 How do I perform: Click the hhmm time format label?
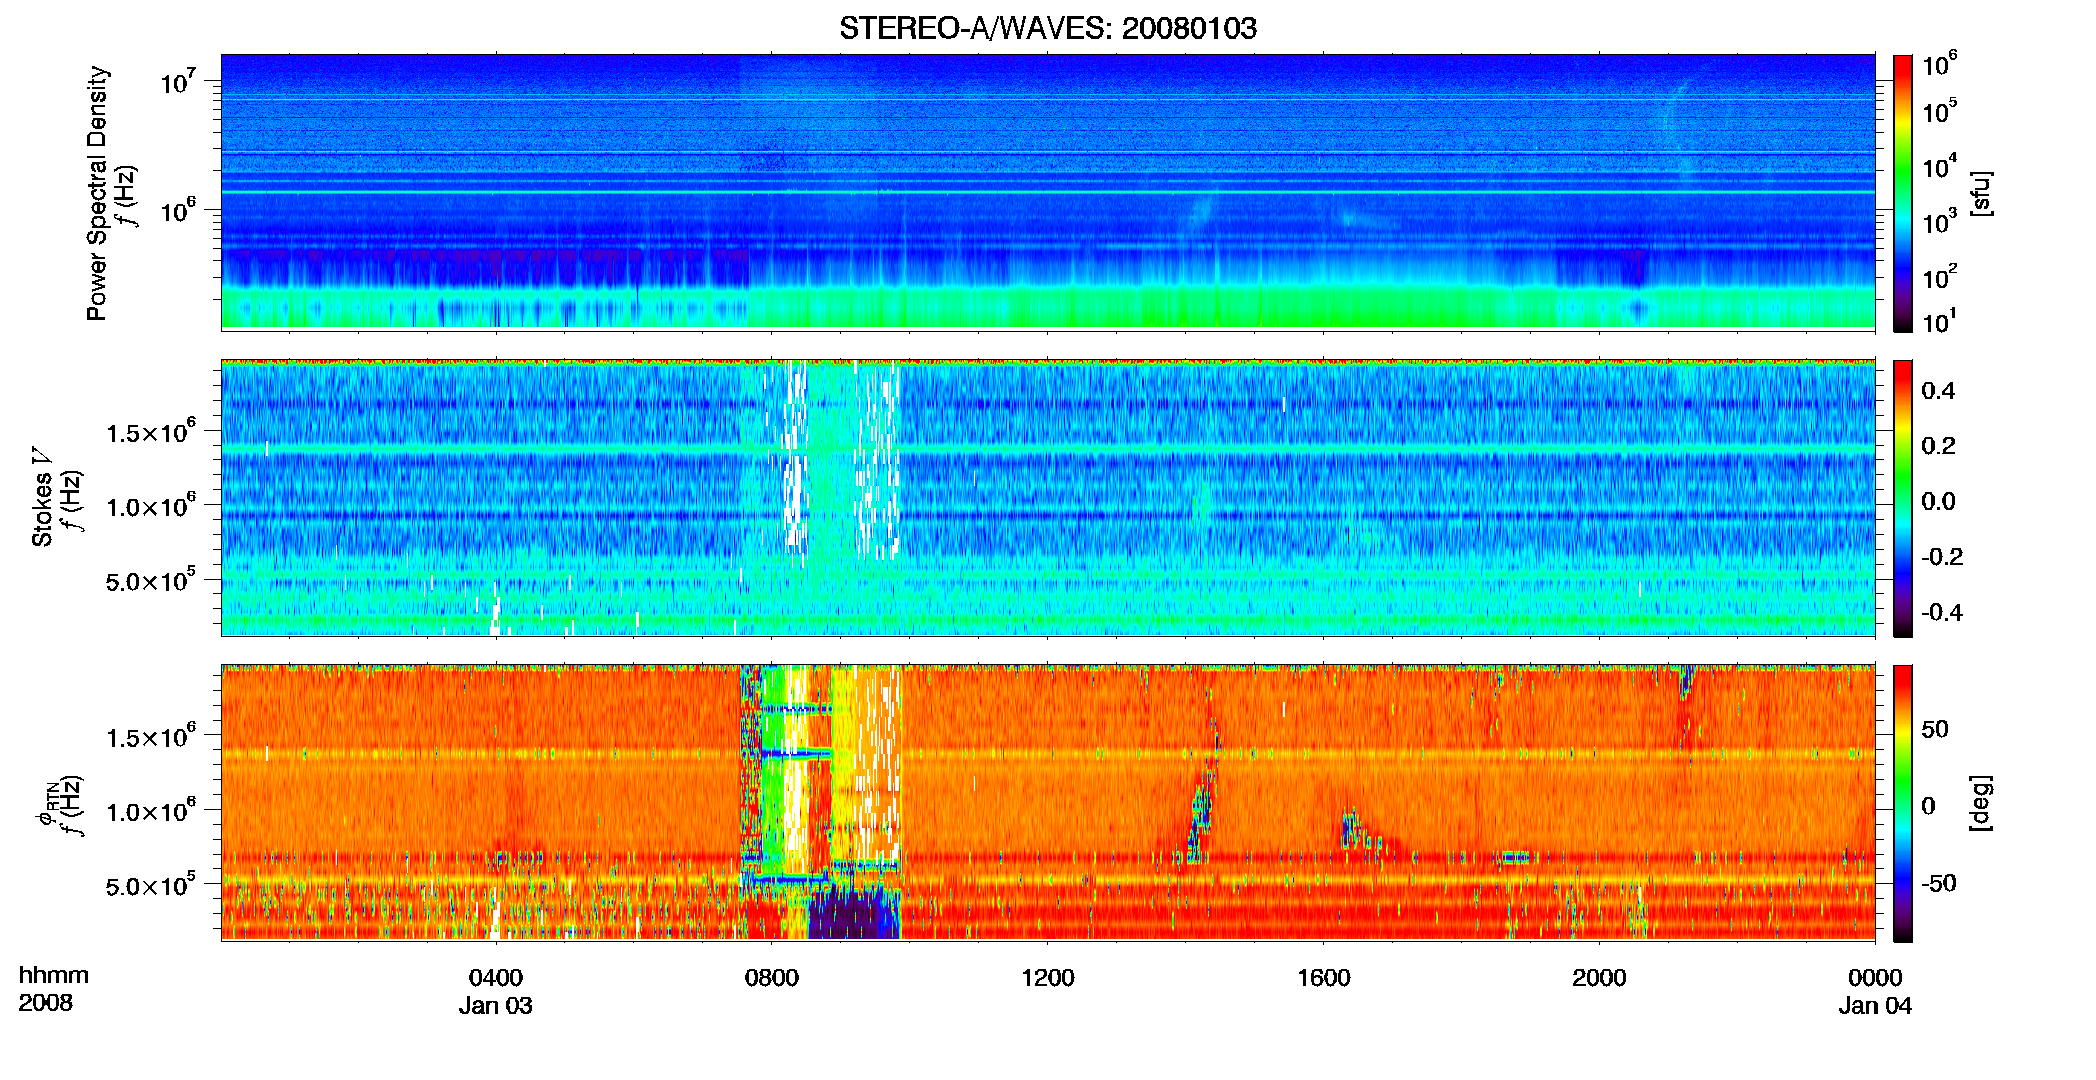pyautogui.click(x=54, y=976)
